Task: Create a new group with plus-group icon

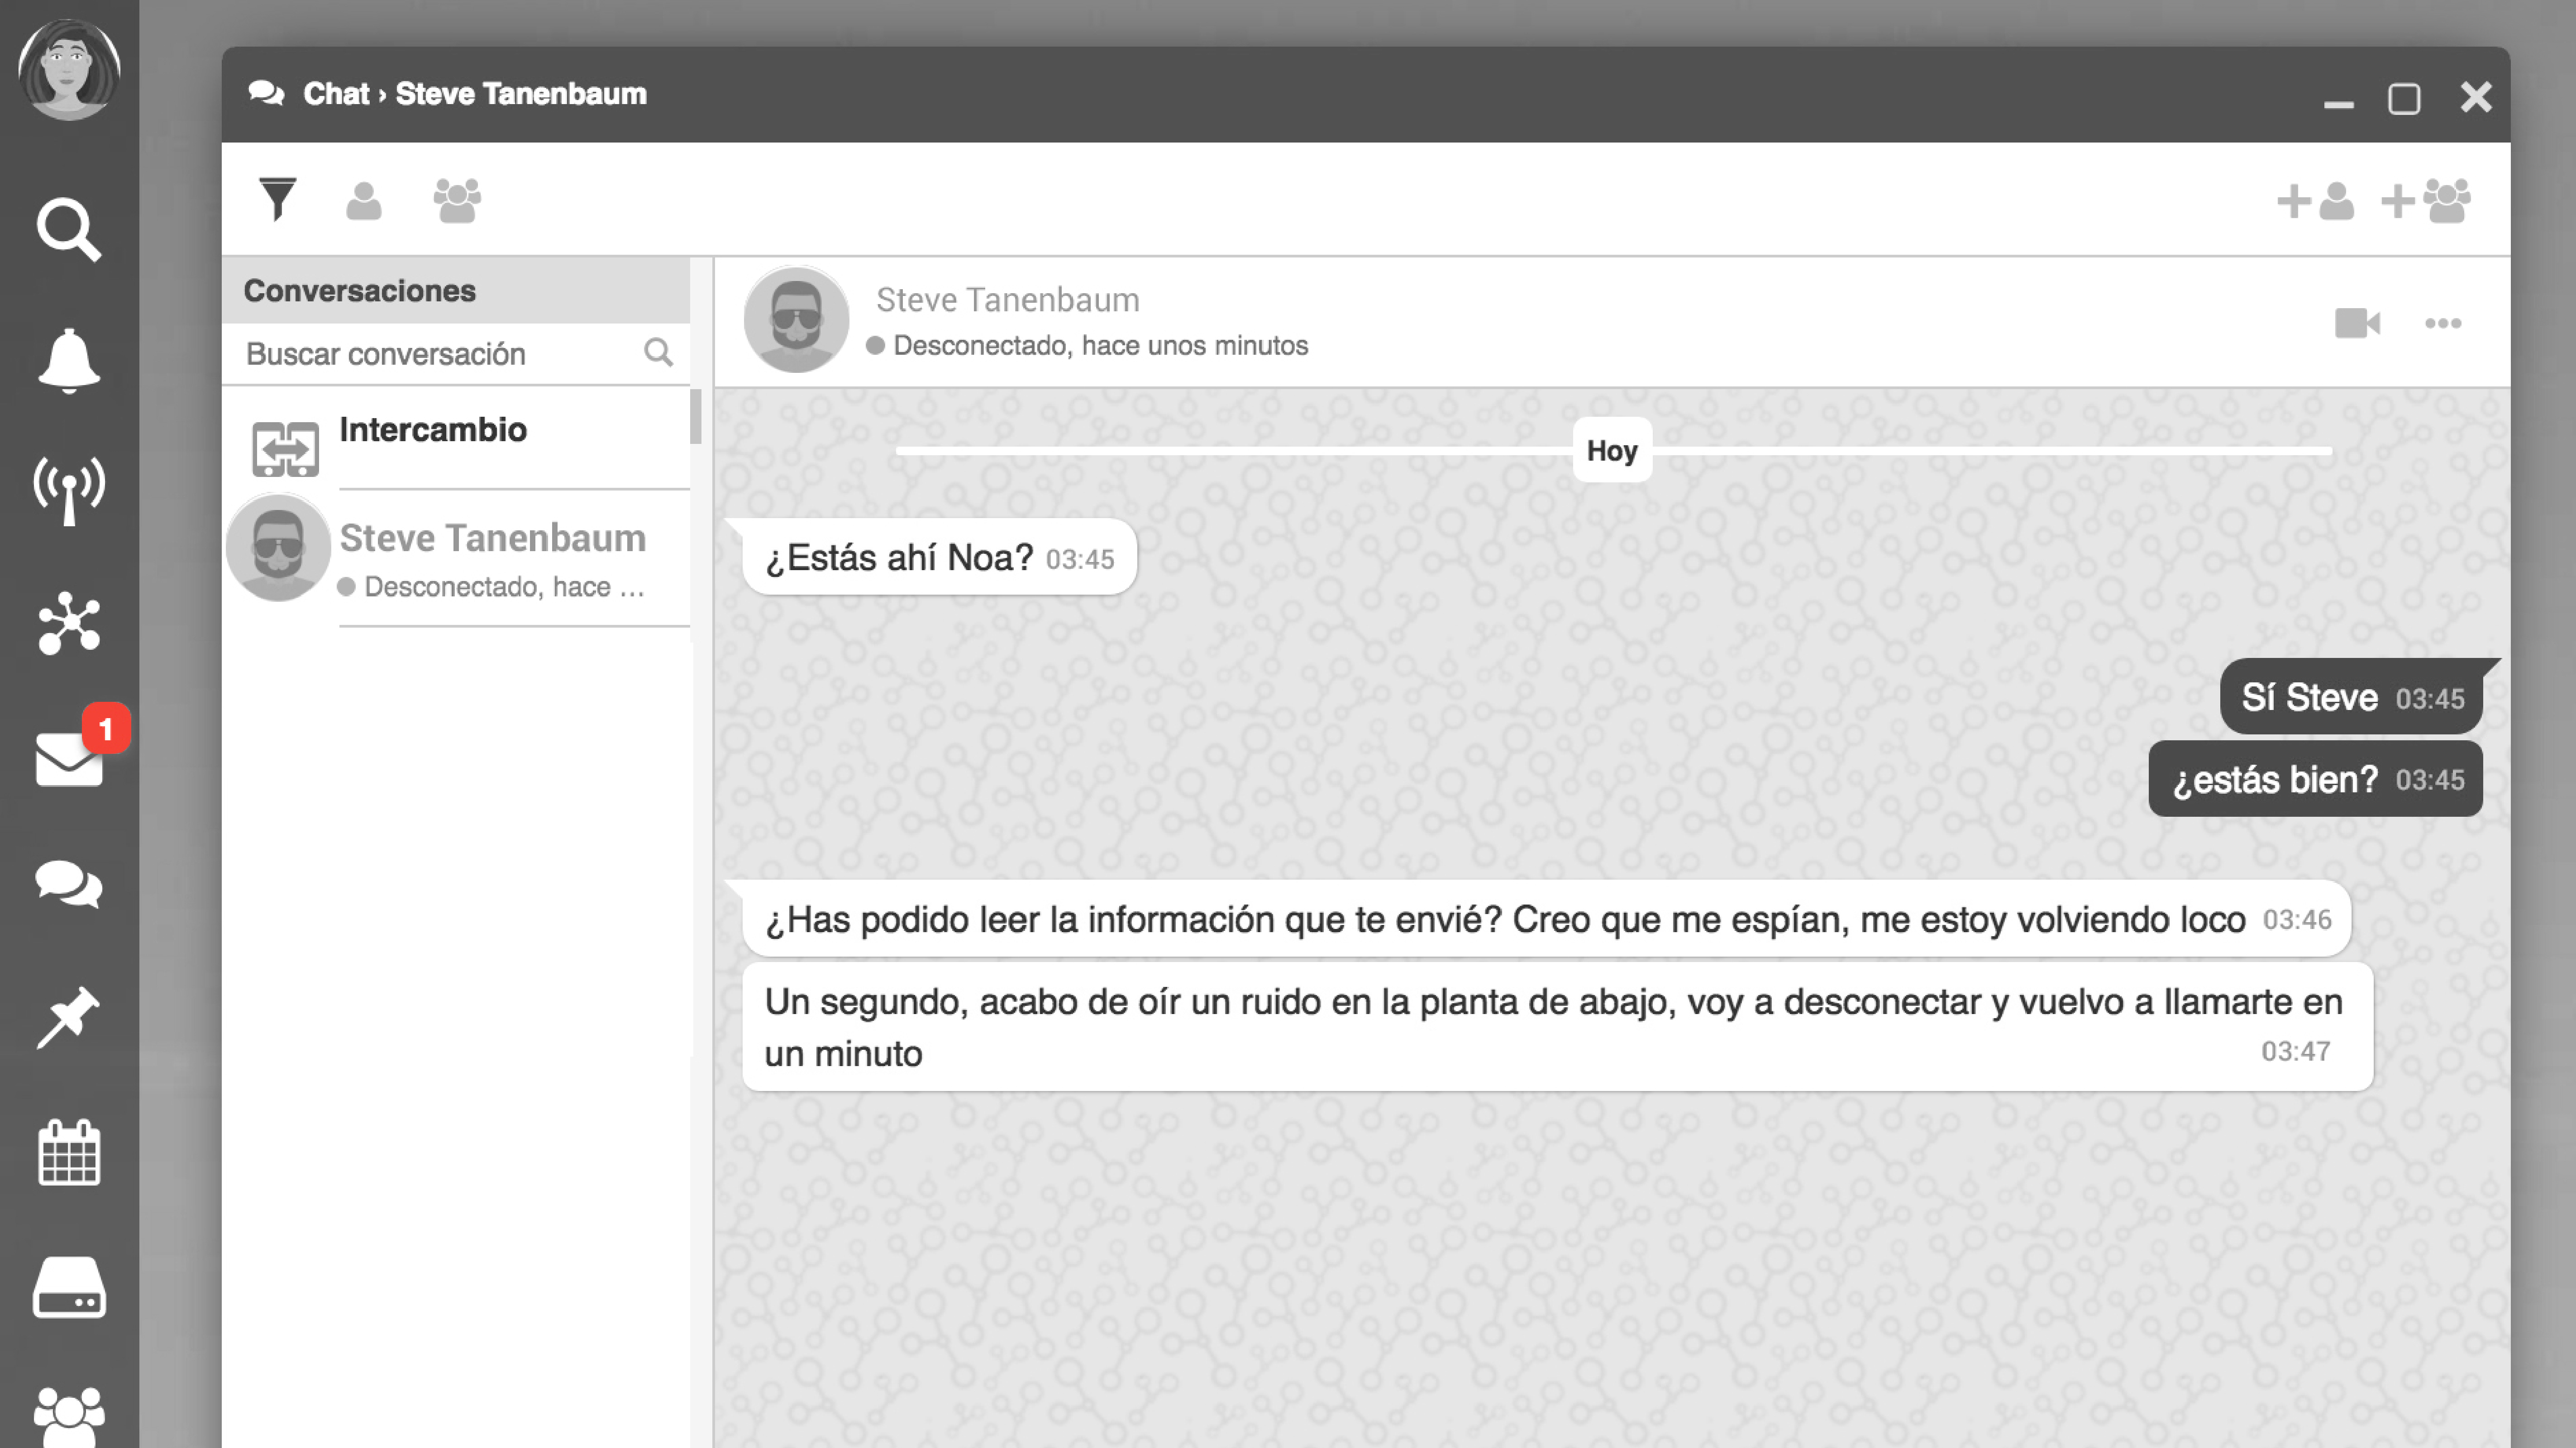Action: [2426, 201]
